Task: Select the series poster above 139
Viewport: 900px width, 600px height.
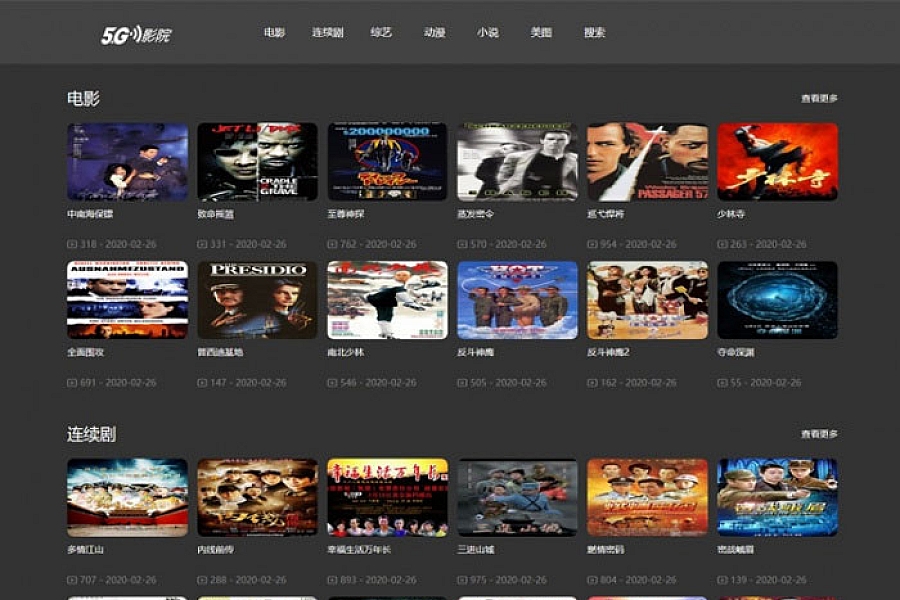Action: pyautogui.click(x=778, y=498)
